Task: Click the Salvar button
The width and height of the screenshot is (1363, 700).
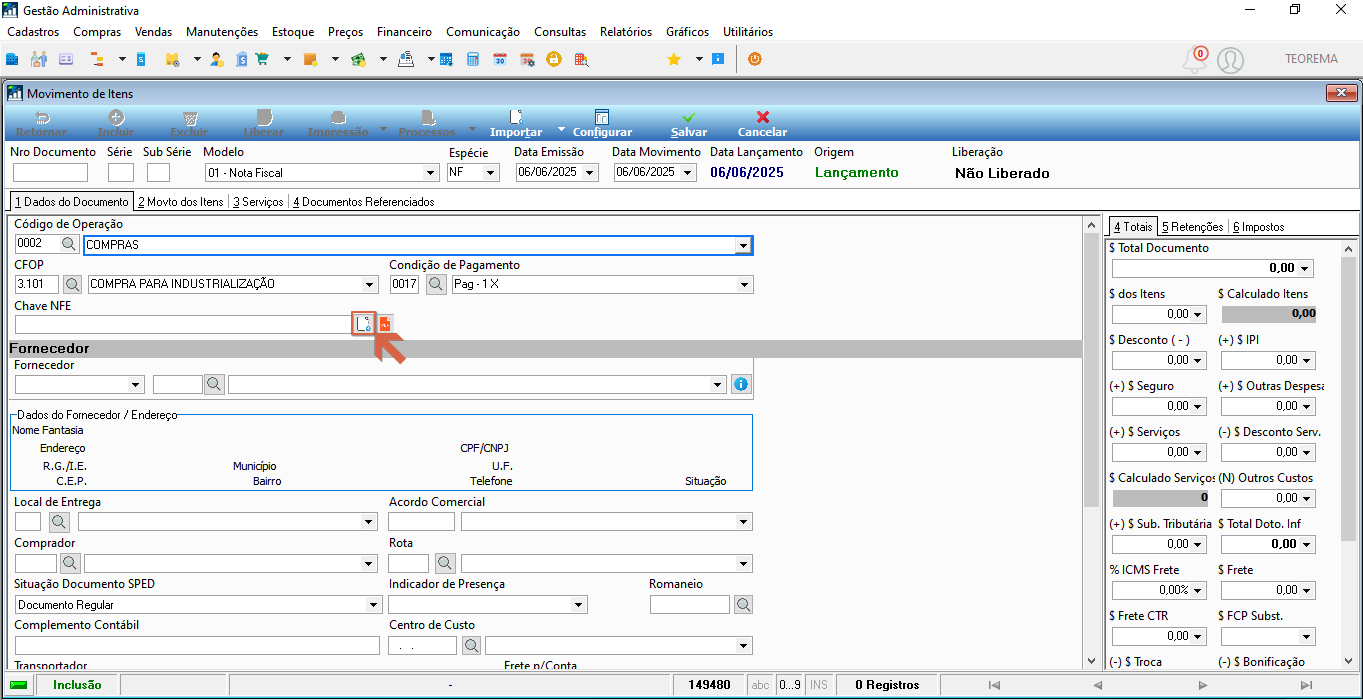Action: point(689,124)
